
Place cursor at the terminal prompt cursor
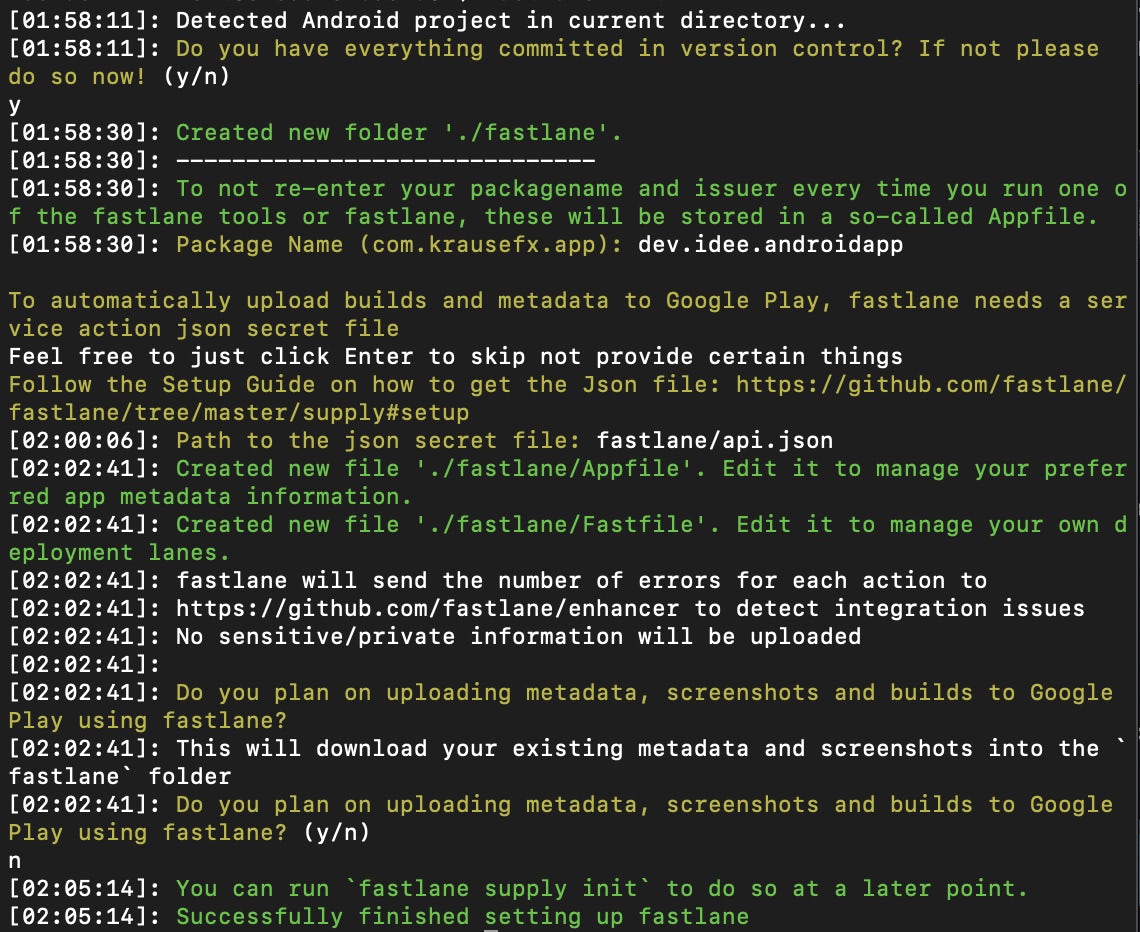click(491, 930)
